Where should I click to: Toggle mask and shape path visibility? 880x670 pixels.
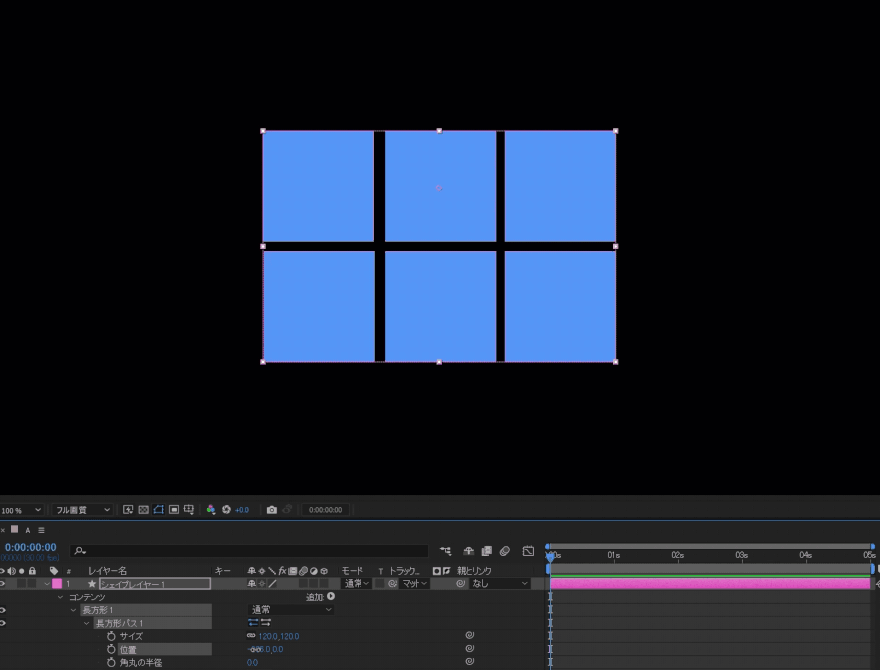[158, 510]
